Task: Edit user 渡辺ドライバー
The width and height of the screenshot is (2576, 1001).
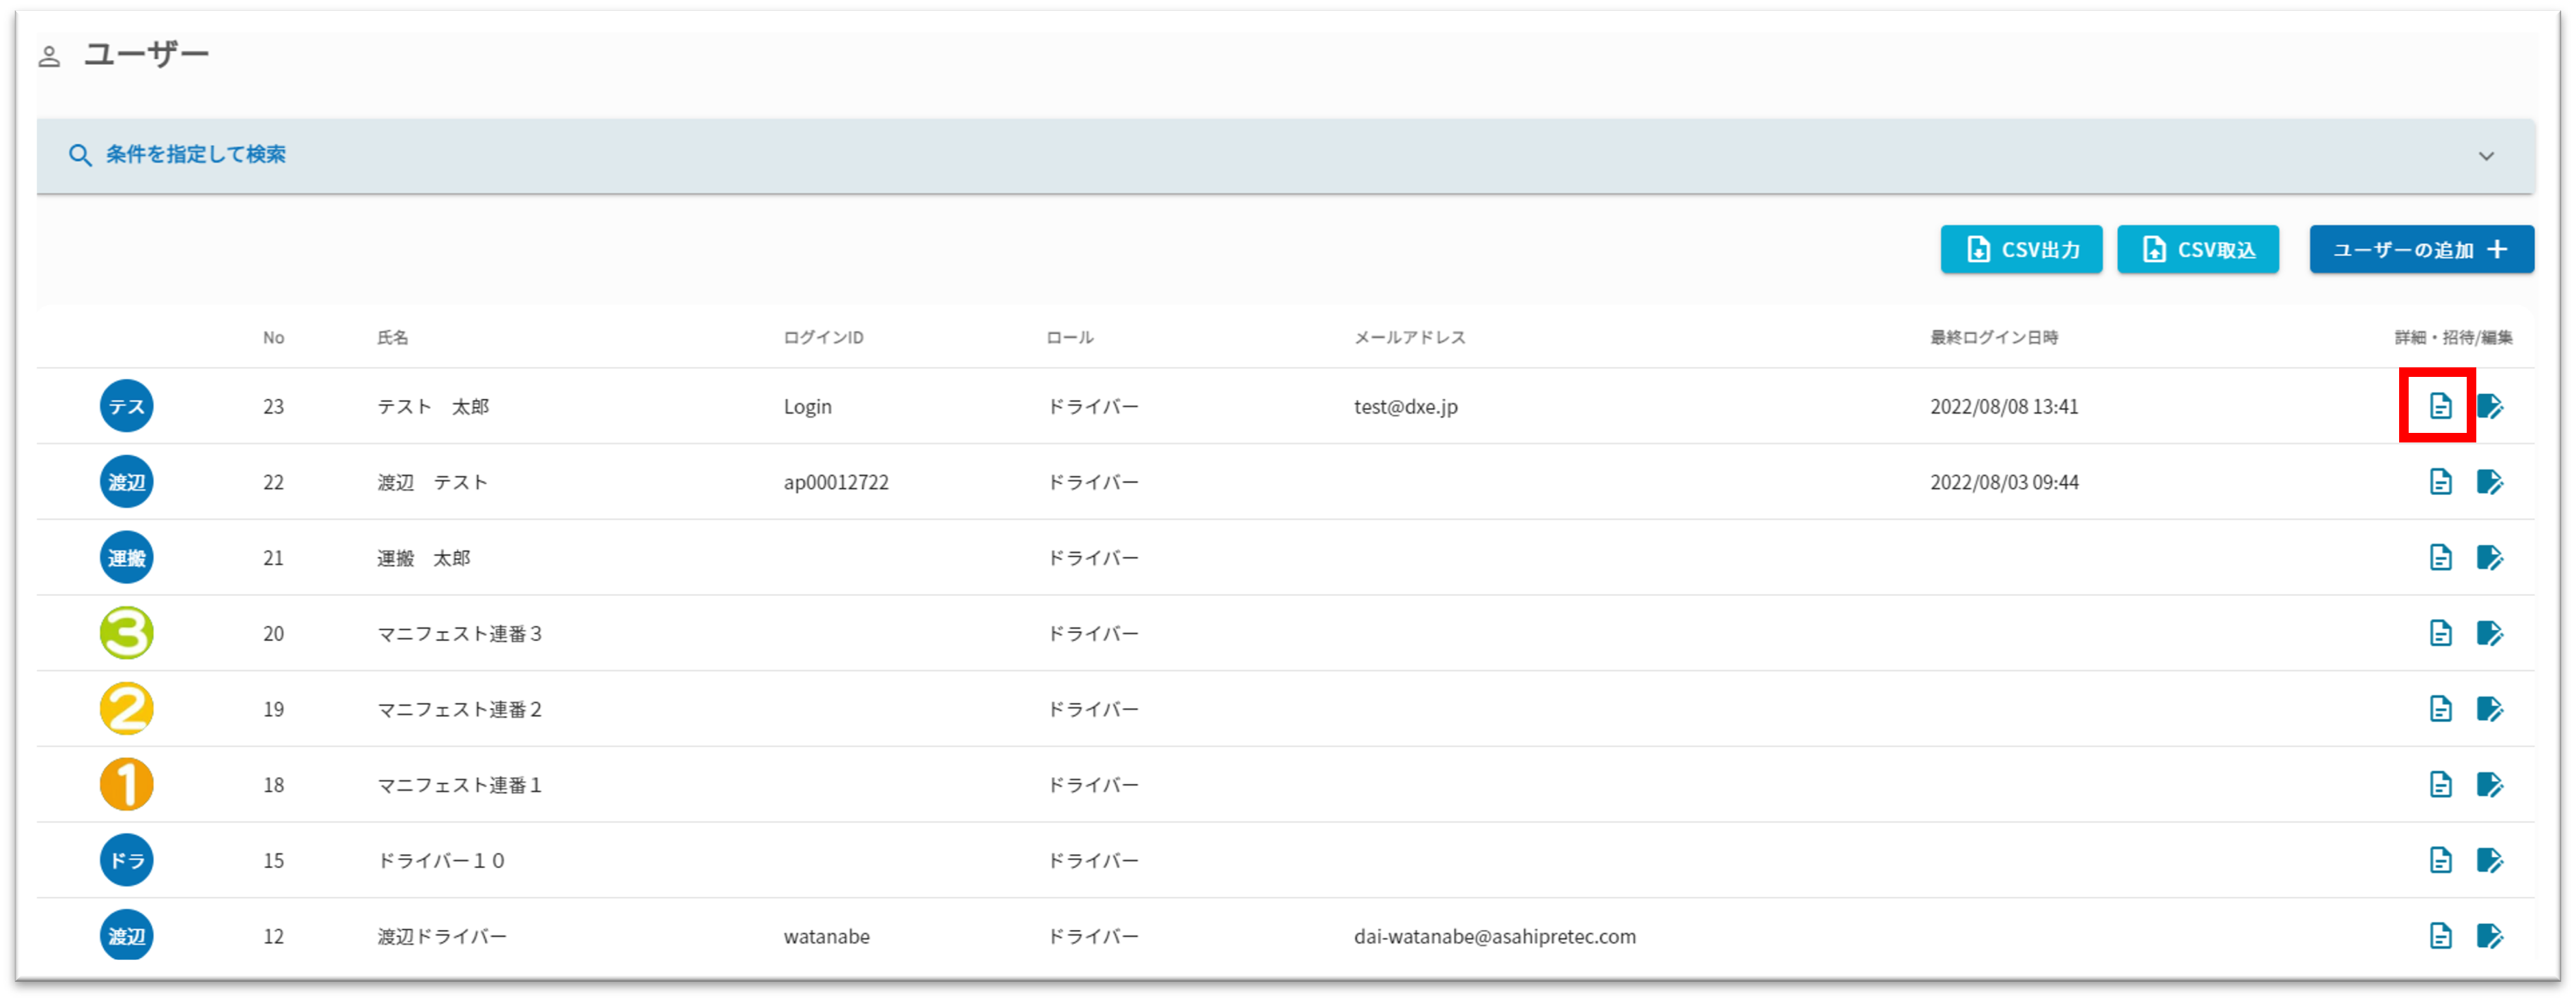Action: tap(2490, 936)
